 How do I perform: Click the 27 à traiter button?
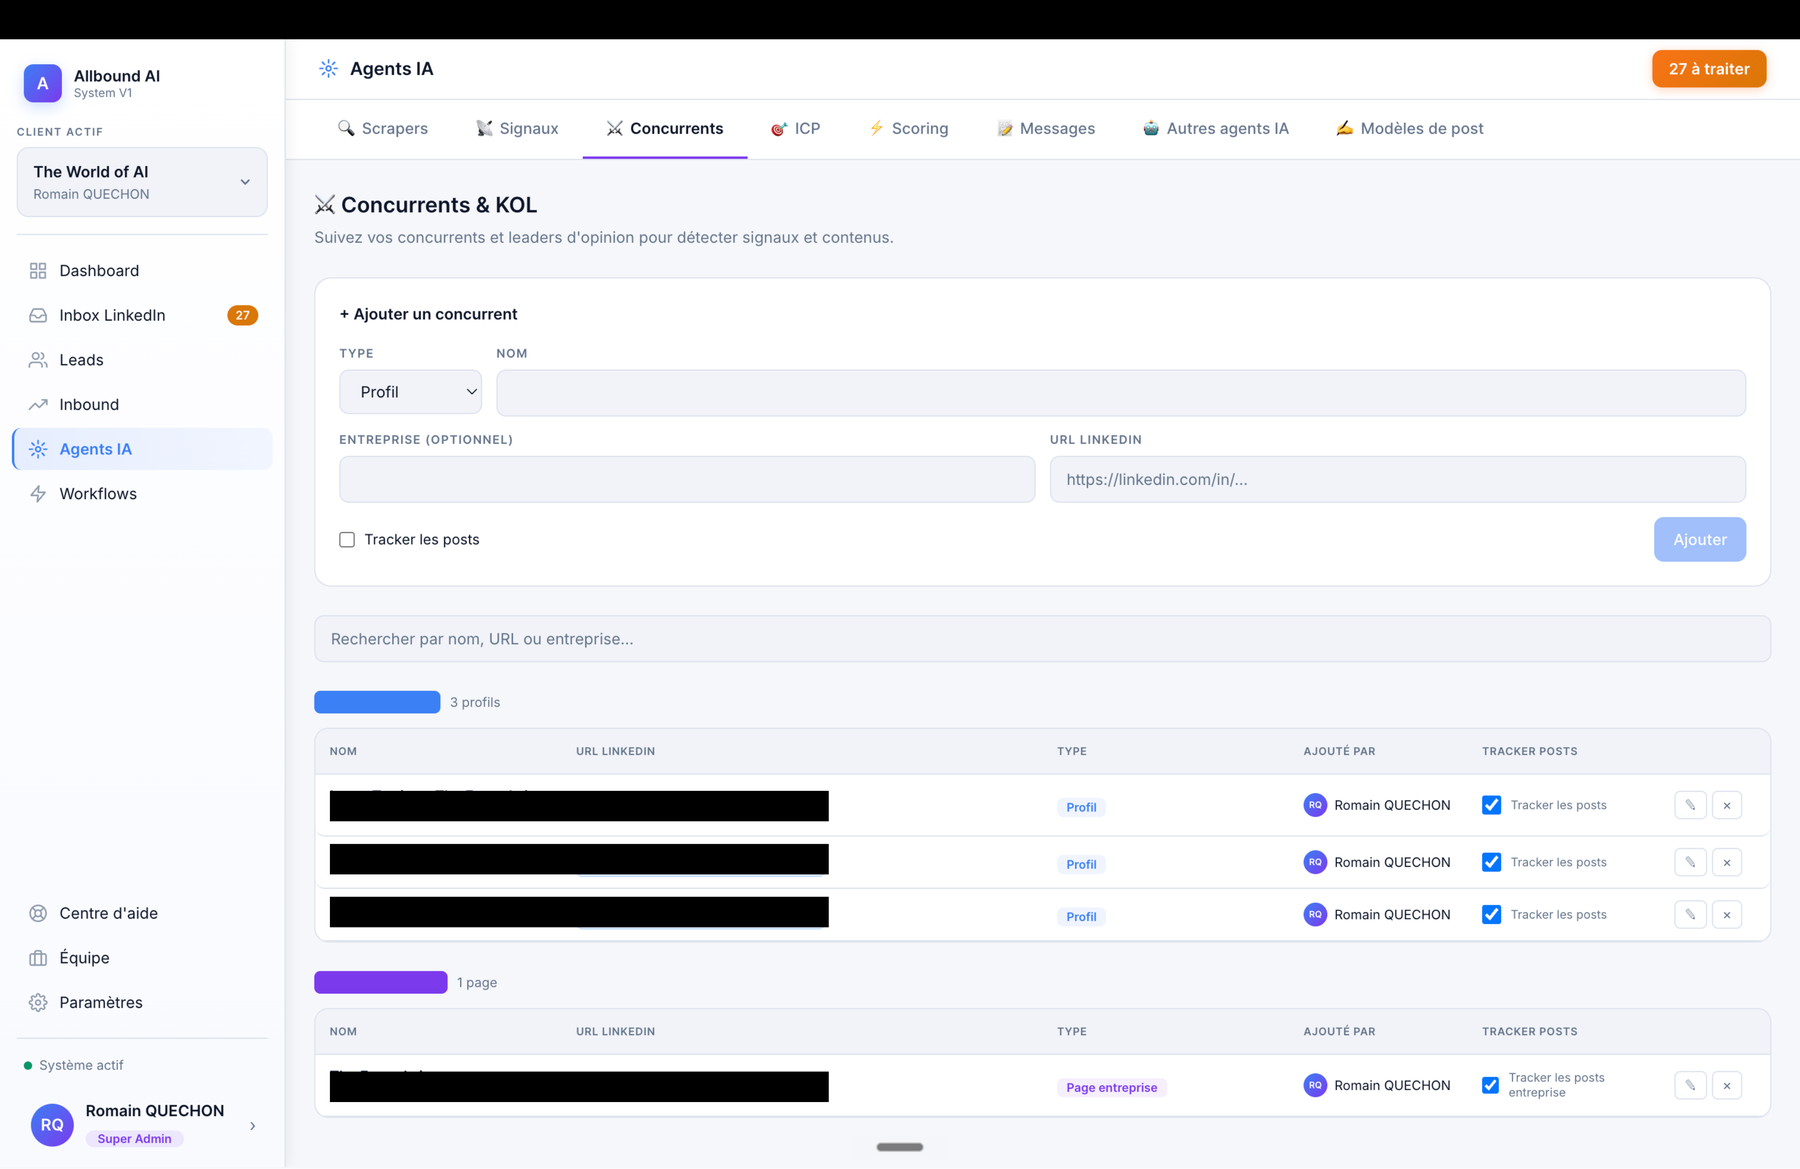coord(1709,69)
